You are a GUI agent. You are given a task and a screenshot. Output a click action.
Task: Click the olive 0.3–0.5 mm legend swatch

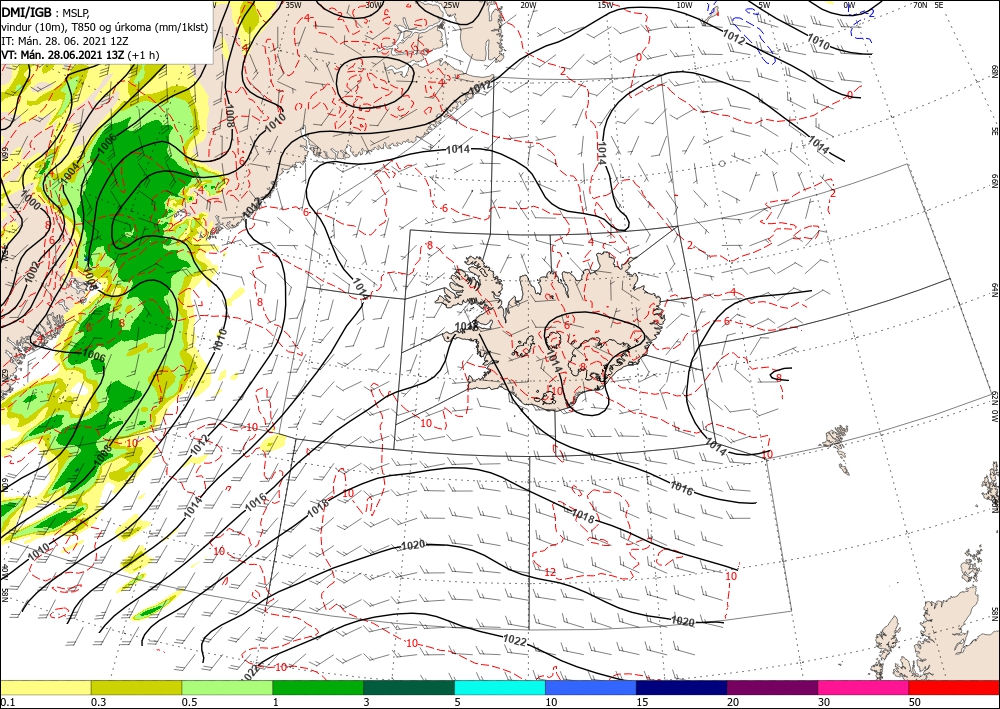136,687
